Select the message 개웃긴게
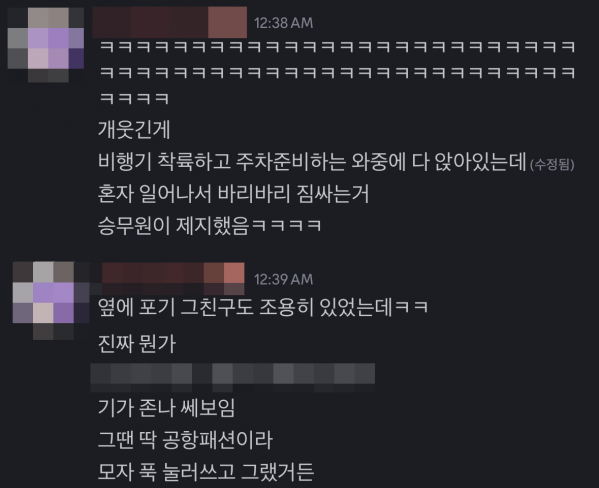This screenshot has width=599, height=488. tap(134, 130)
